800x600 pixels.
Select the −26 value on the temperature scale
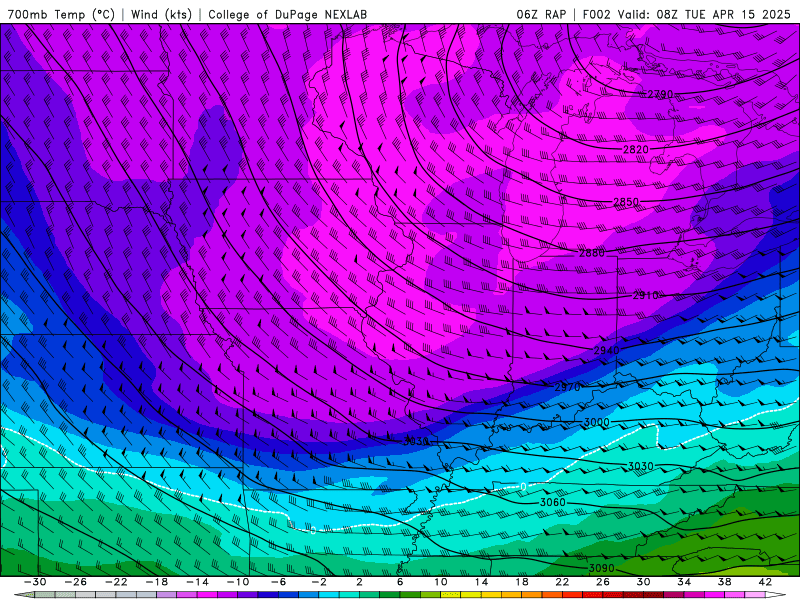pyautogui.click(x=76, y=582)
